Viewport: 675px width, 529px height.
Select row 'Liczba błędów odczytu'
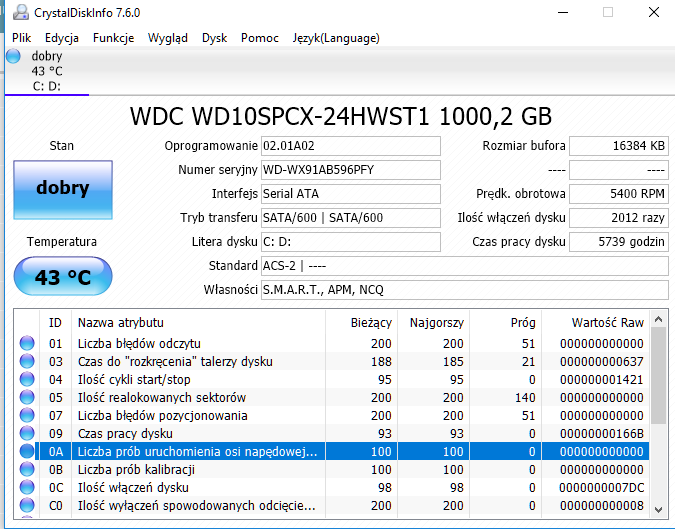coord(331,343)
